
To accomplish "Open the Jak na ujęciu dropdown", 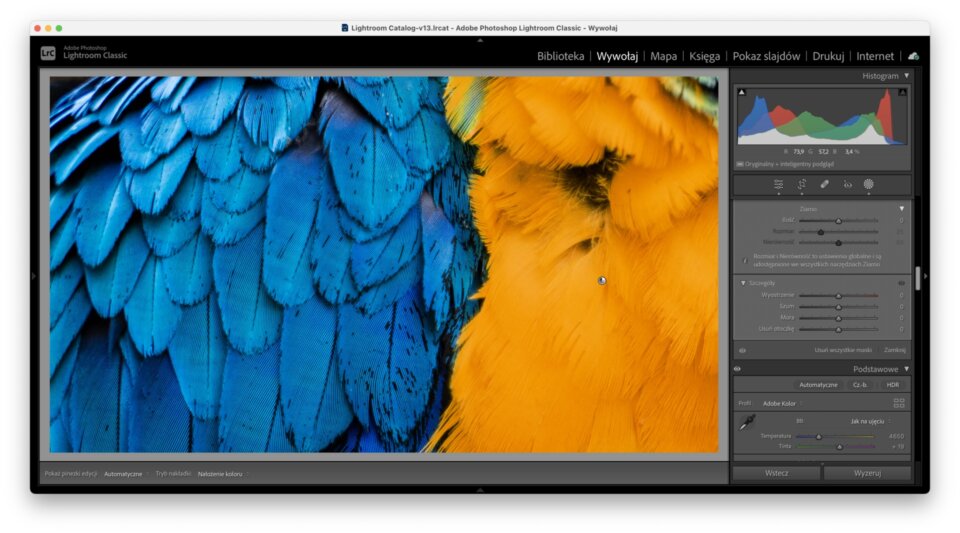I will 871,421.
